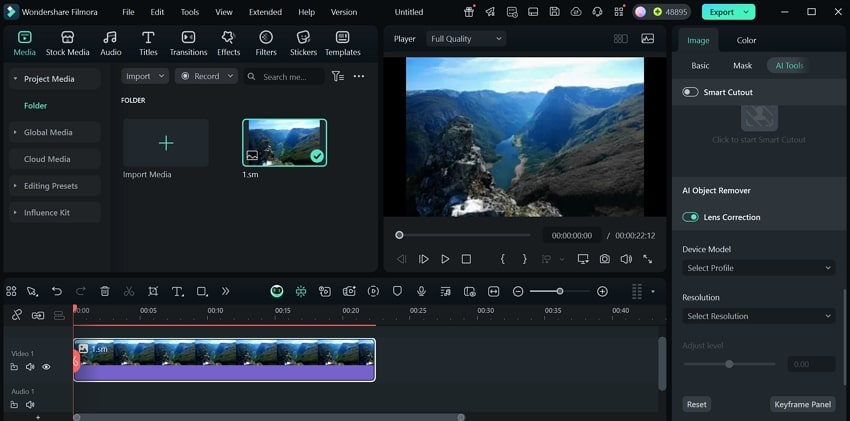Open the Edit menu
850x421 pixels.
(157, 12)
